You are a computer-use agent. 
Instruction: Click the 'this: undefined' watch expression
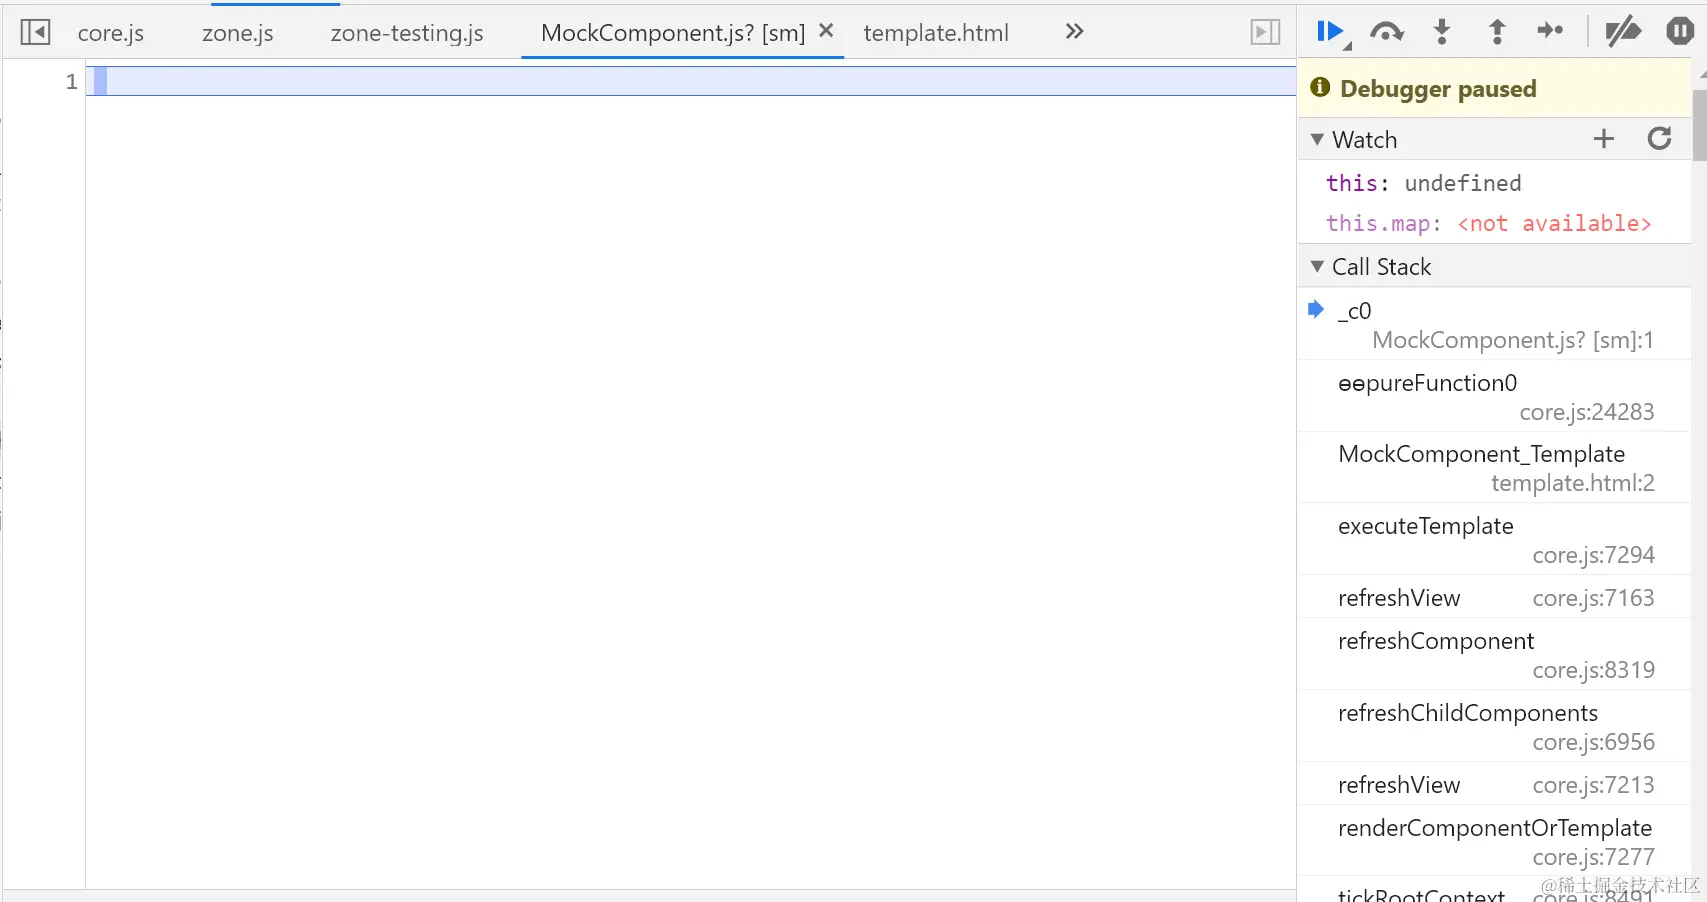tap(1423, 183)
